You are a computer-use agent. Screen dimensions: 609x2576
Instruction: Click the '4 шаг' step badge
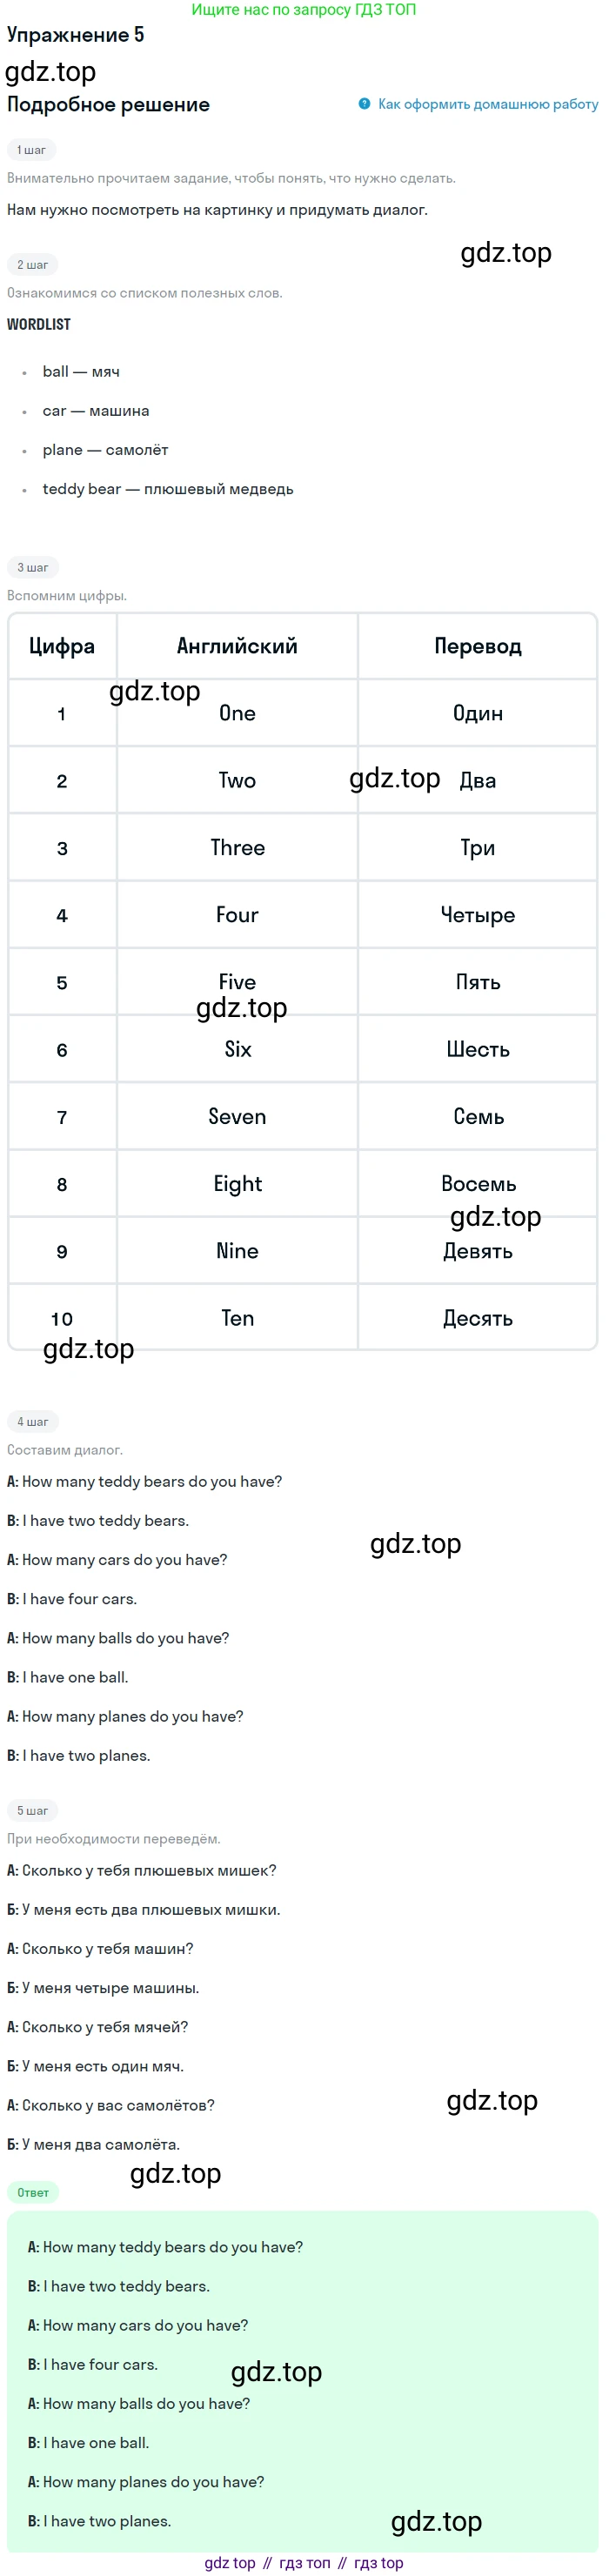(x=32, y=1421)
